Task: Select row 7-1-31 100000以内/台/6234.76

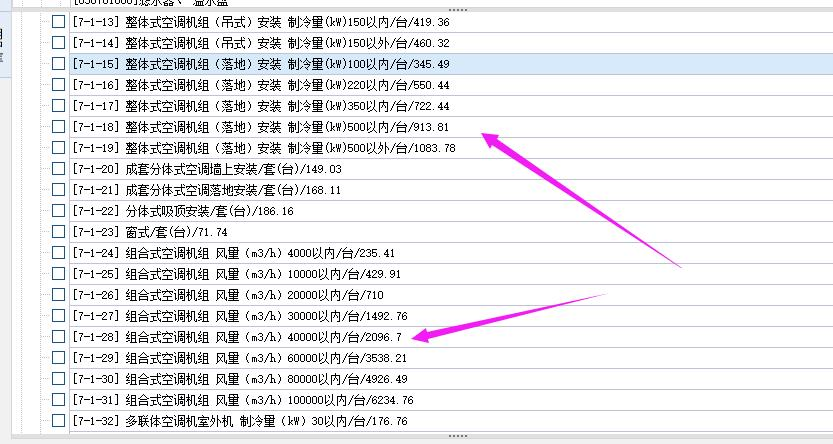Action: pyautogui.click(x=243, y=399)
